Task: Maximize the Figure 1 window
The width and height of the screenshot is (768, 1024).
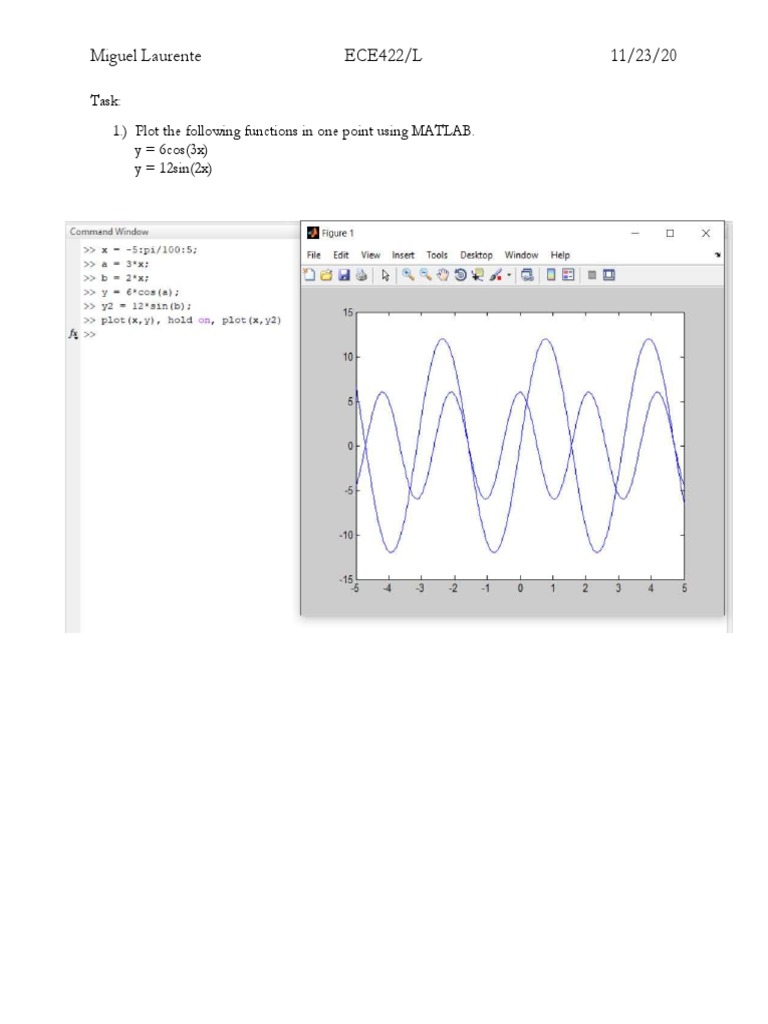Action: click(669, 233)
